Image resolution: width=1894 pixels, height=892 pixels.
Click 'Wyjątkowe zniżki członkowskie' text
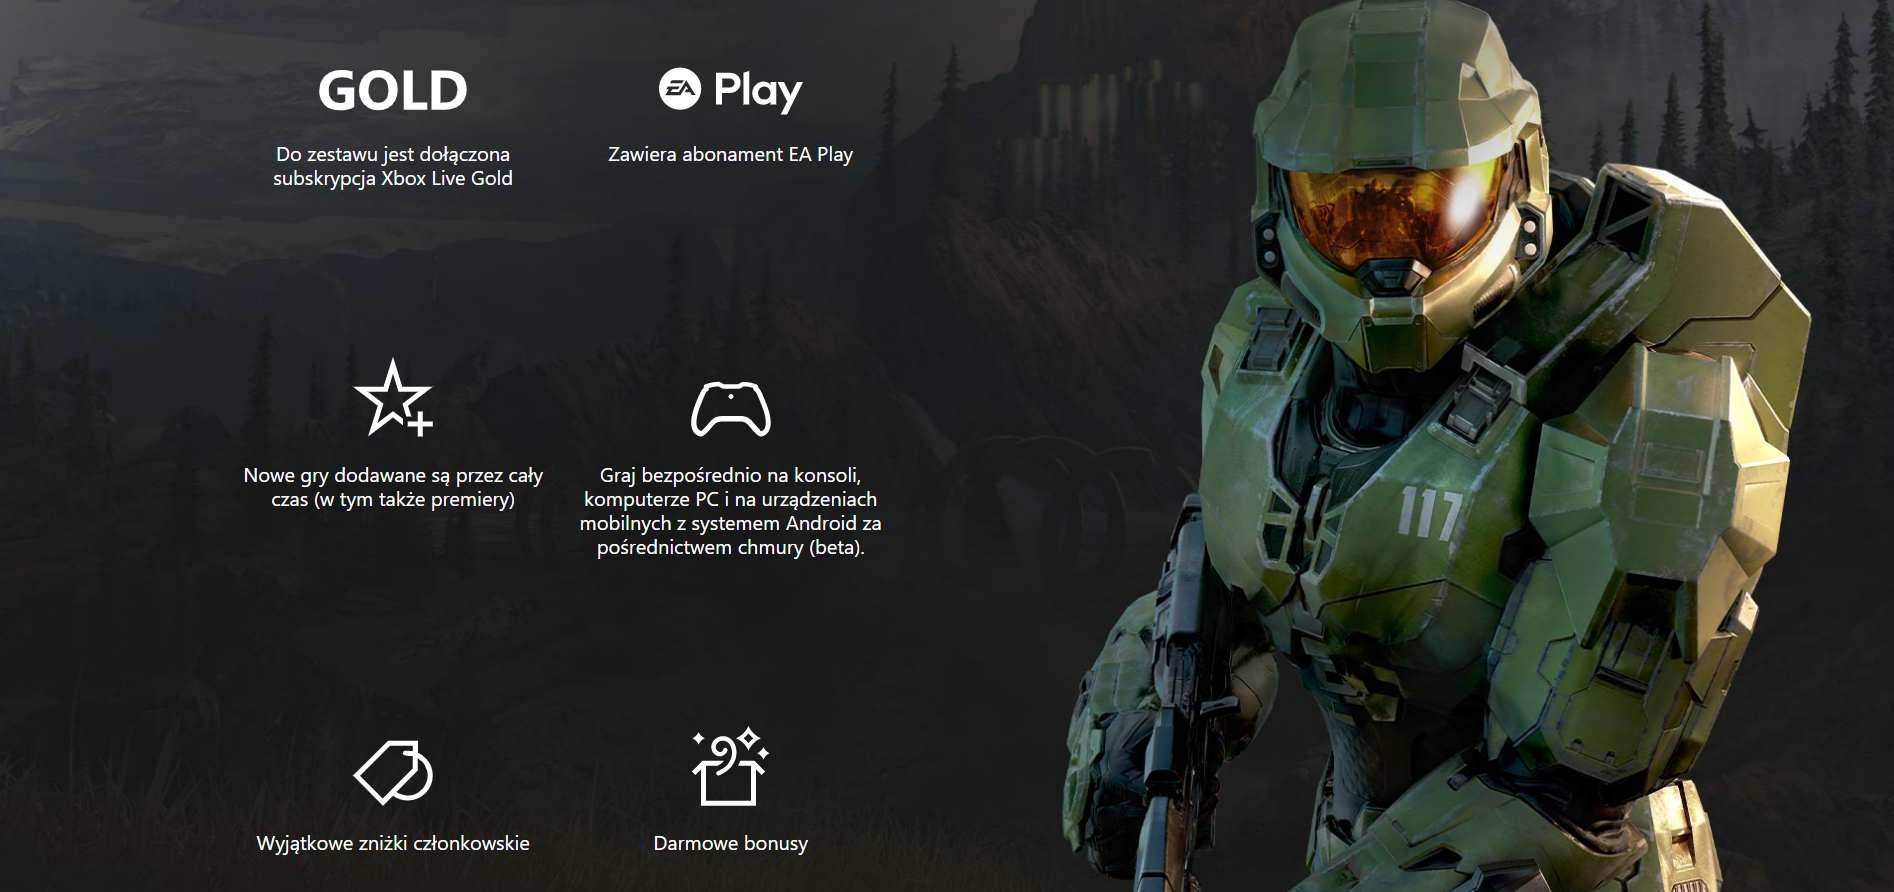coord(393,843)
